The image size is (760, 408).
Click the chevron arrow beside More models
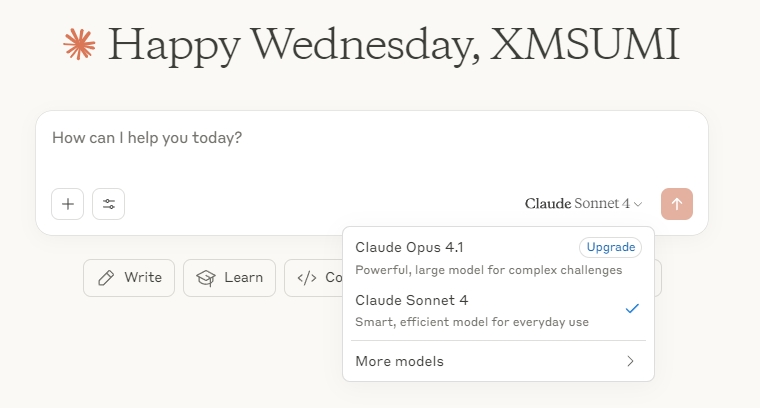[630, 361]
